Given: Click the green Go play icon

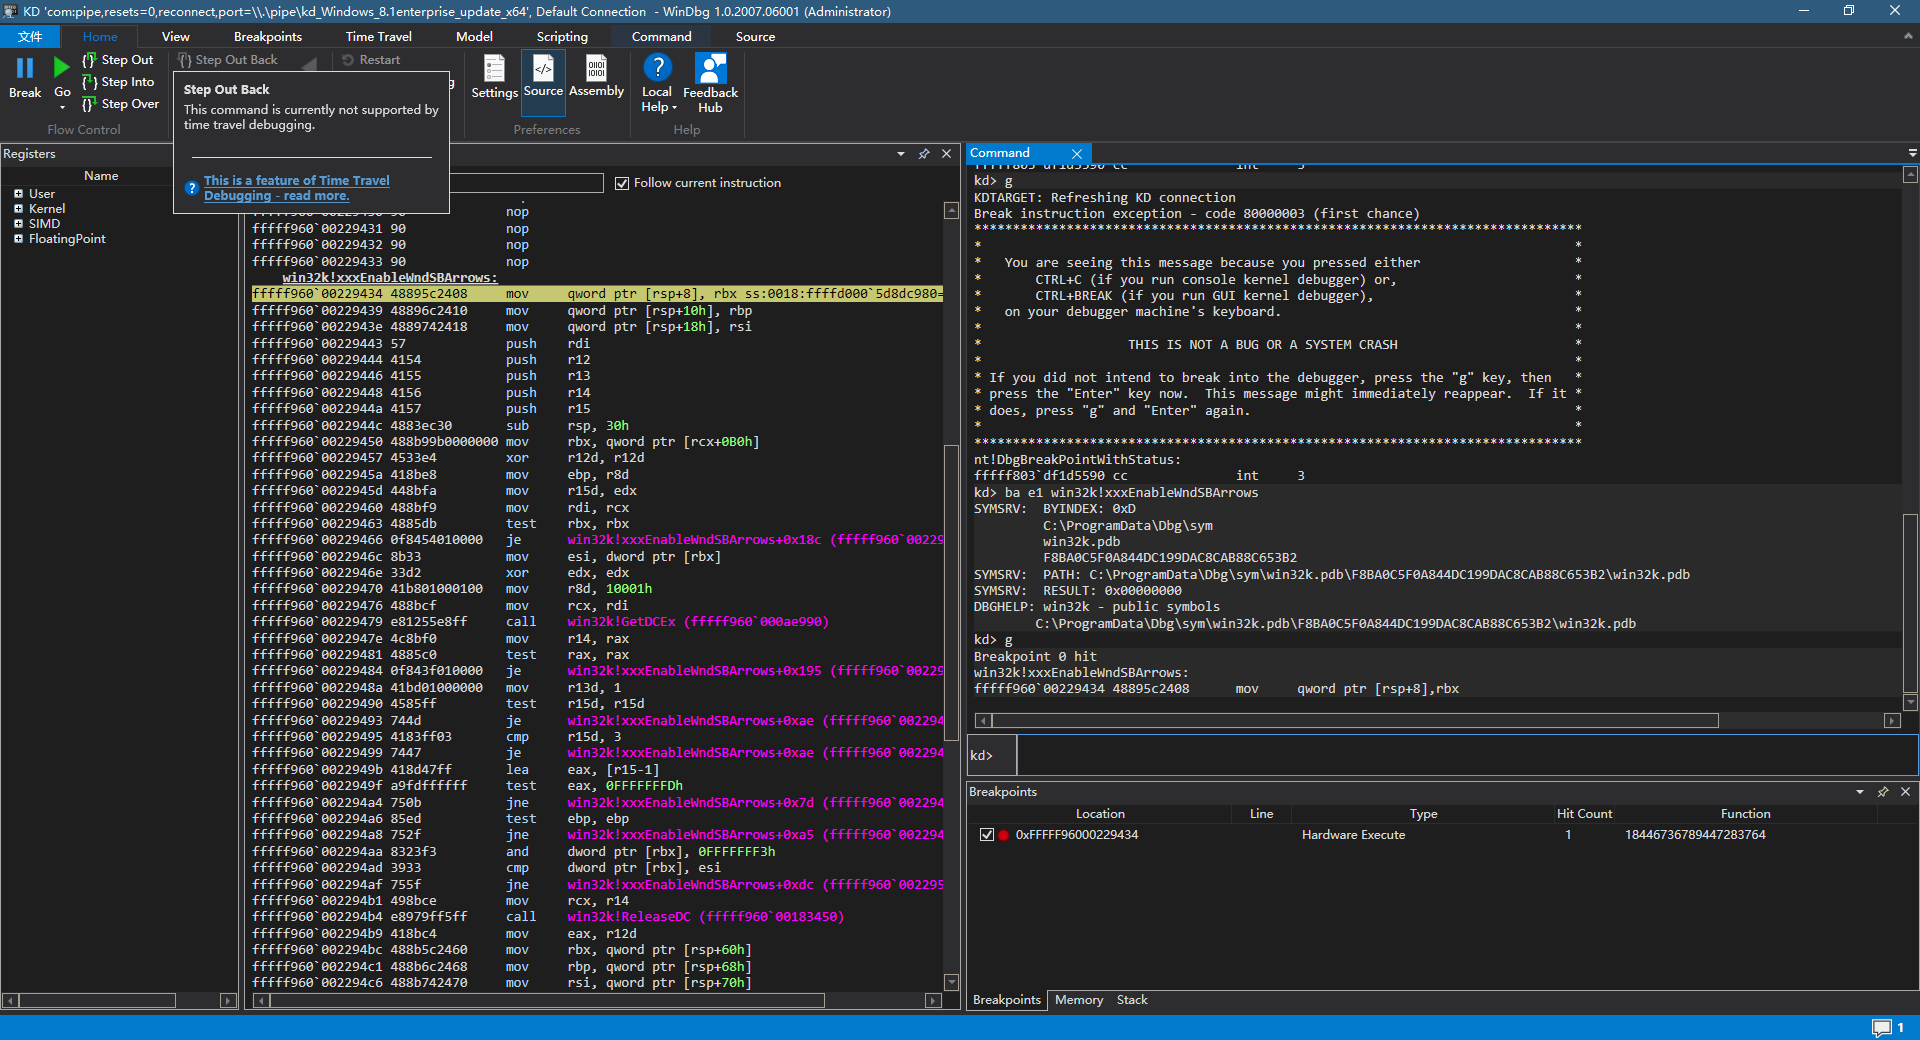Looking at the screenshot, I should coord(62,68).
